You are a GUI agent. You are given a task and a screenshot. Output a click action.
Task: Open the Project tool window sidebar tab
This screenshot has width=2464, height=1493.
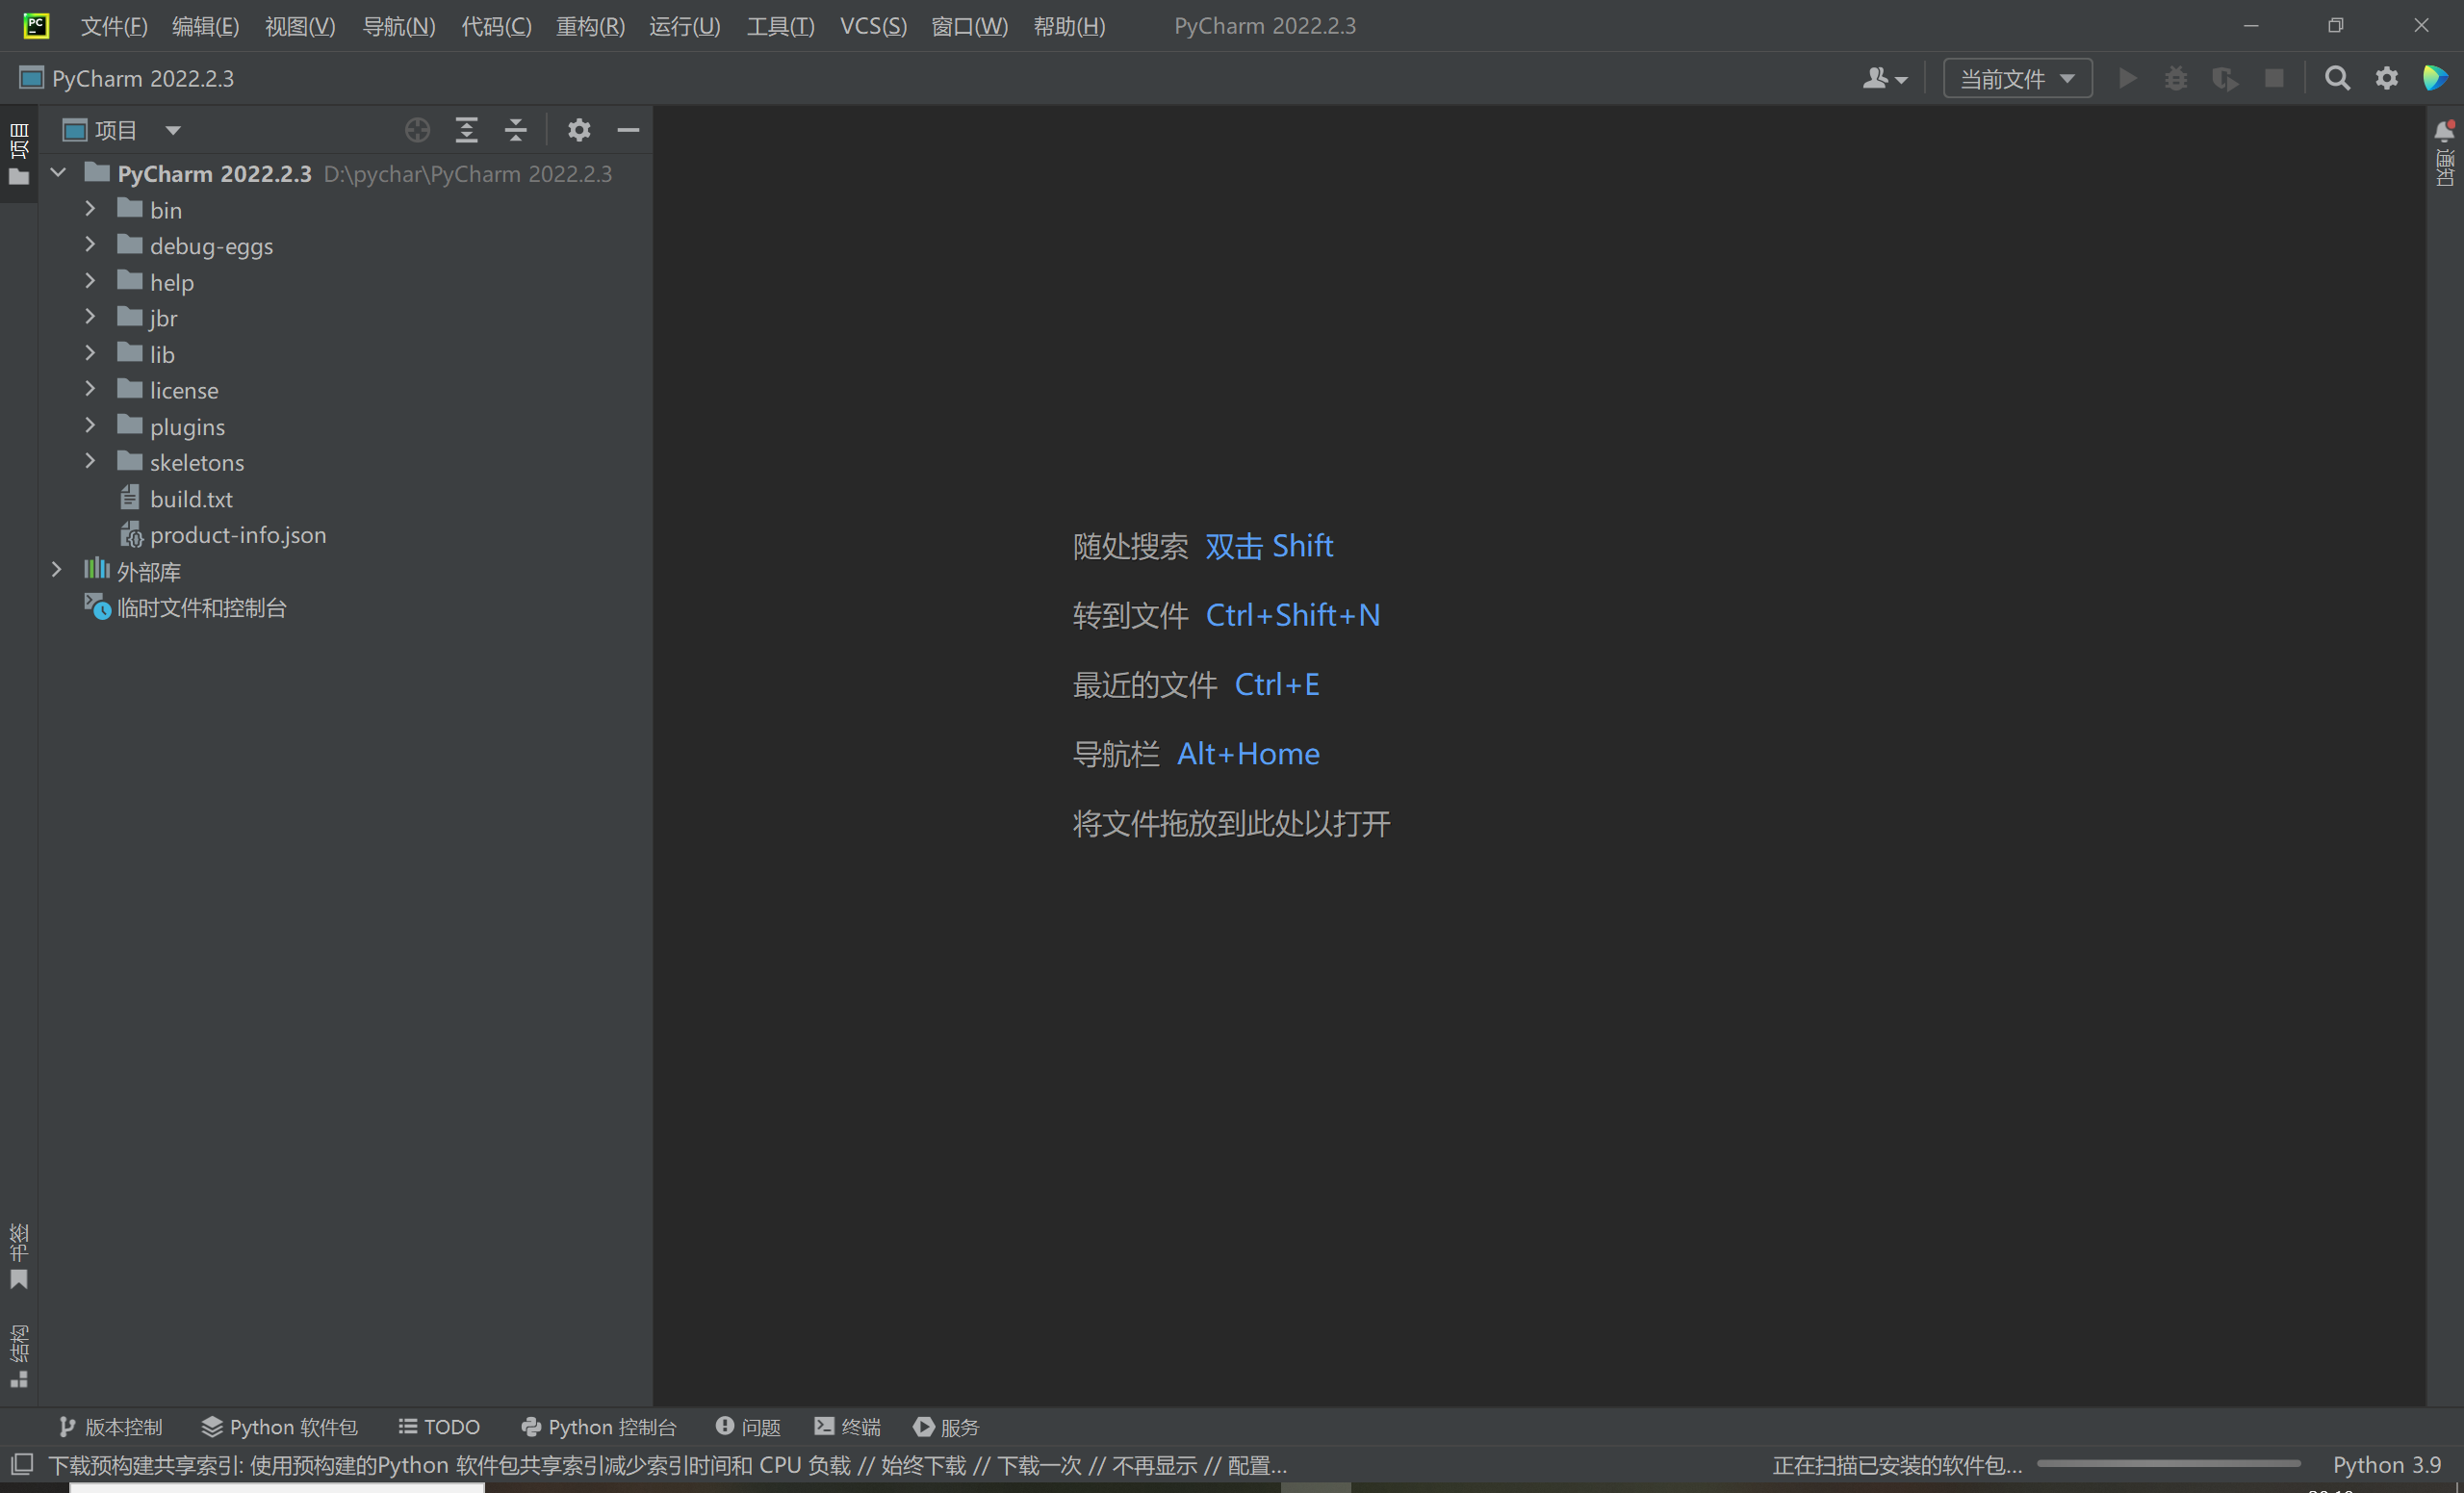(19, 154)
